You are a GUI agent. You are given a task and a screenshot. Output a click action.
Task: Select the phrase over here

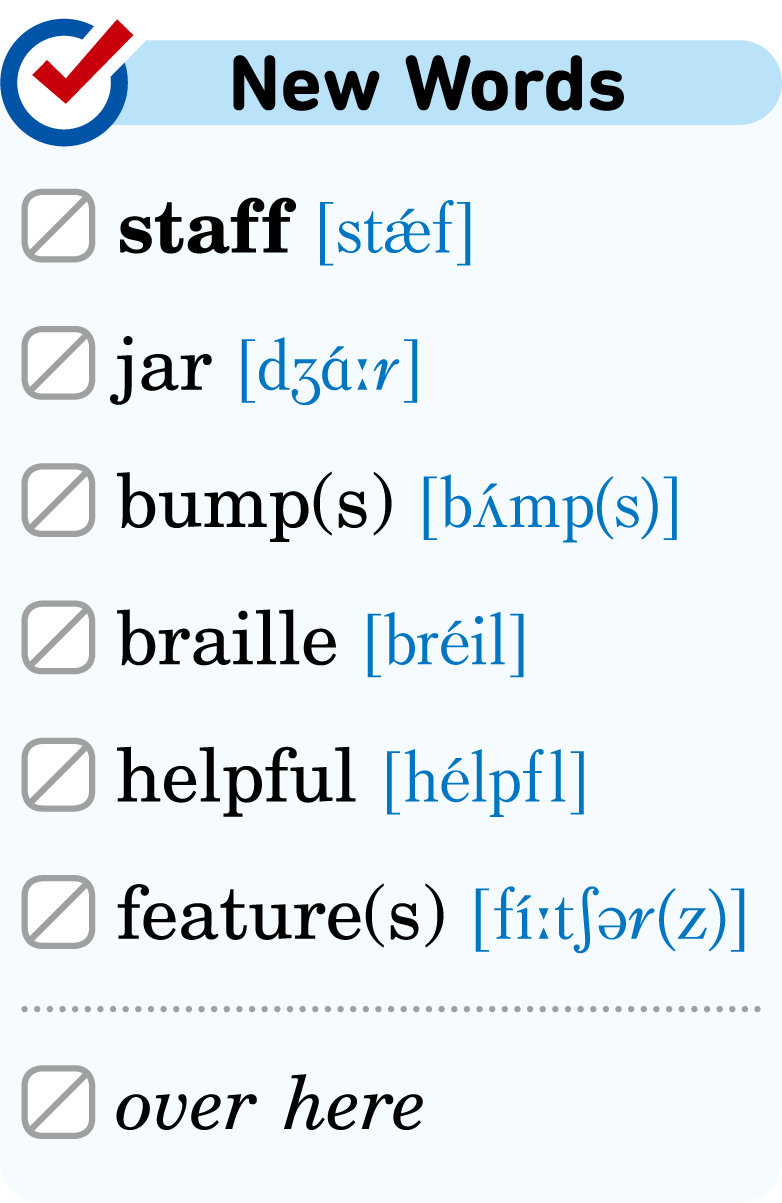[270, 1104]
